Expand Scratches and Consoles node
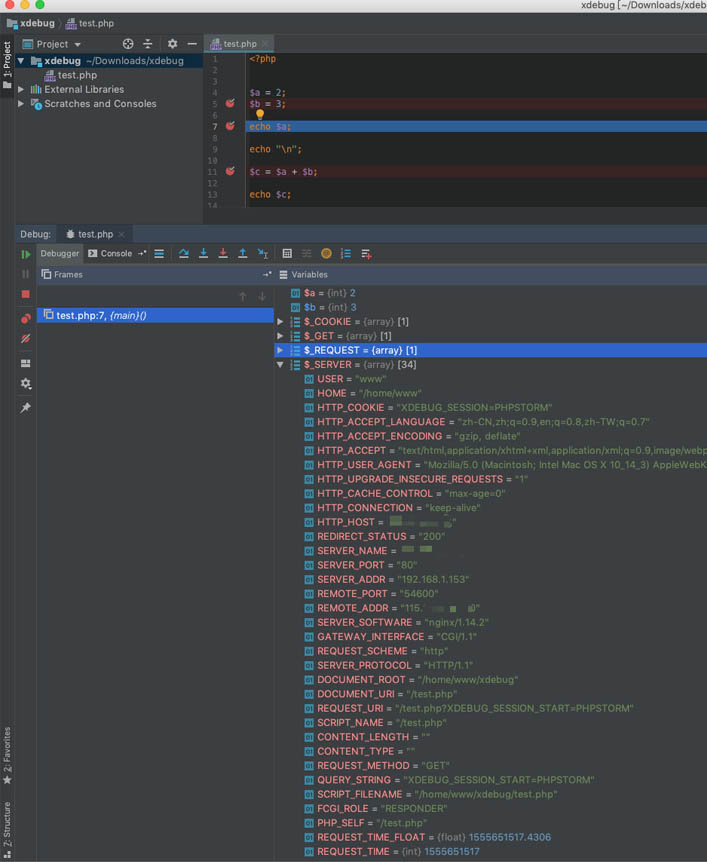 coord(21,103)
